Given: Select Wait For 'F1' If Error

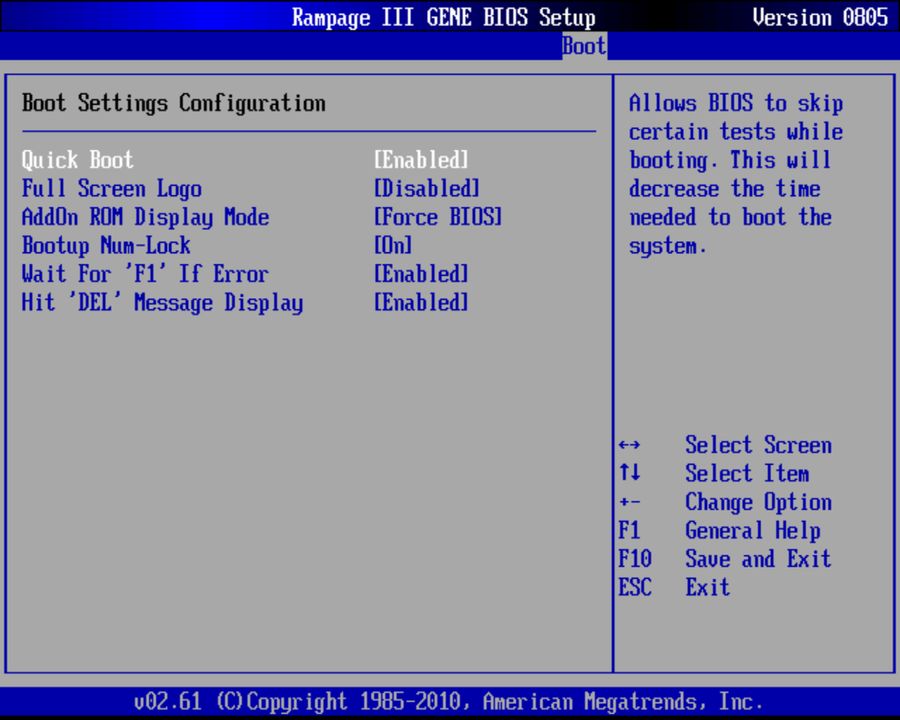Looking at the screenshot, I should 145,274.
